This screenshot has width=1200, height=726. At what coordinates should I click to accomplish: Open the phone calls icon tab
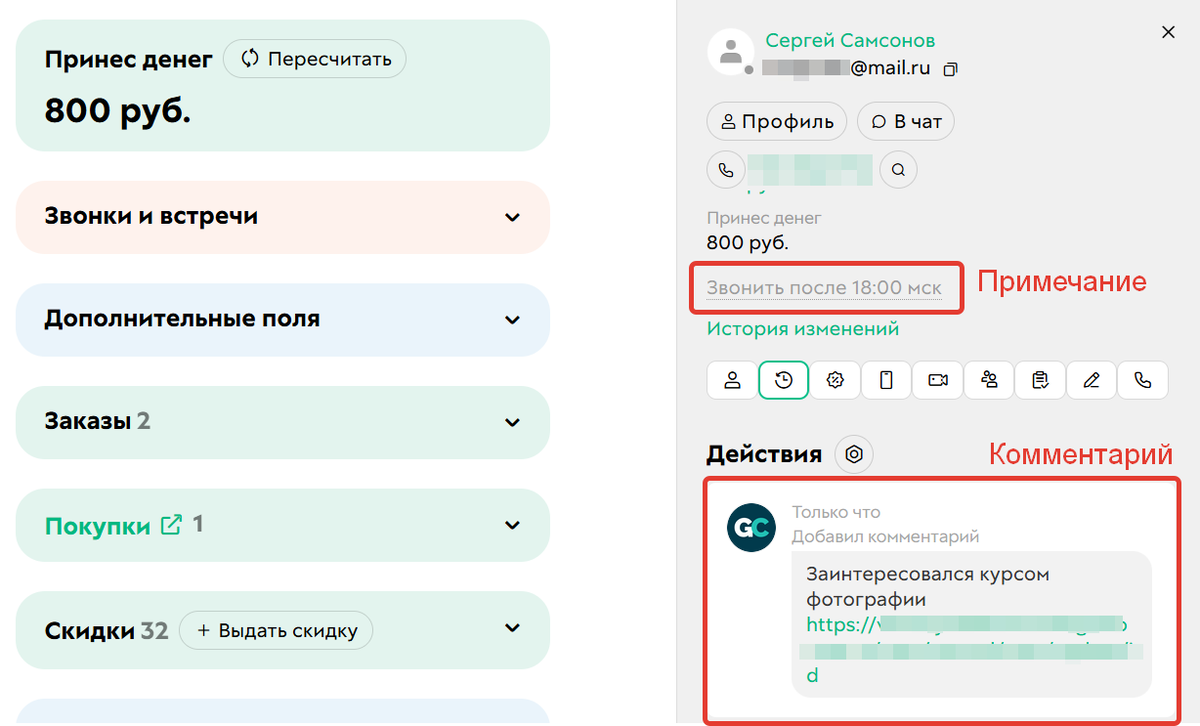(1143, 380)
